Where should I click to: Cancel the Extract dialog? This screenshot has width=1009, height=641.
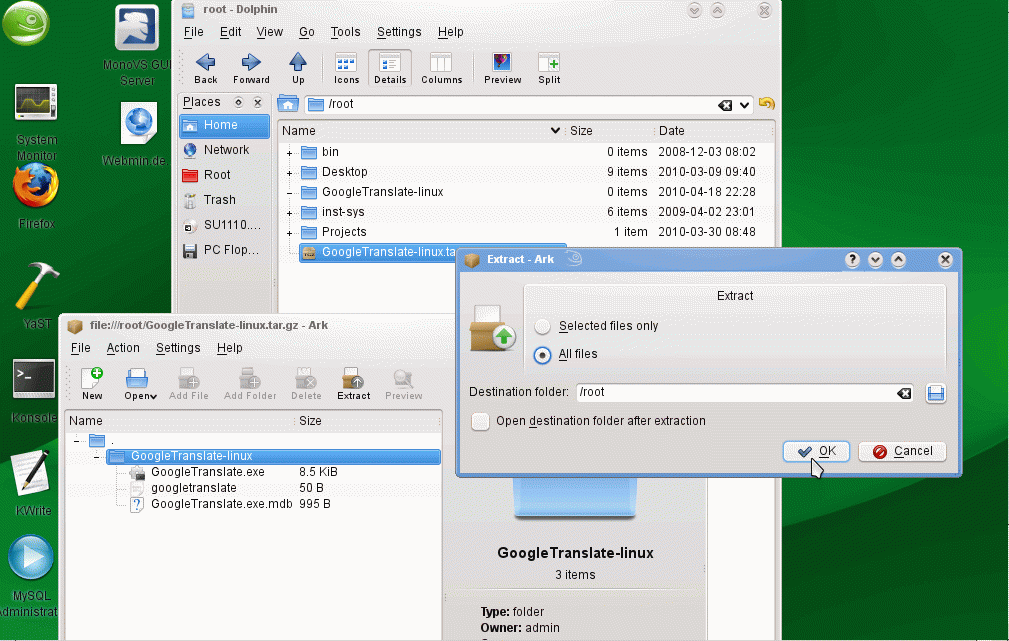(902, 452)
